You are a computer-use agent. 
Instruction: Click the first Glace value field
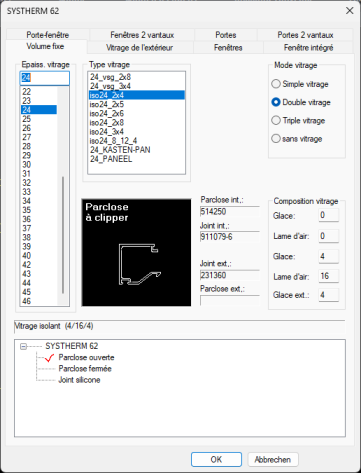pyautogui.click(x=328, y=215)
